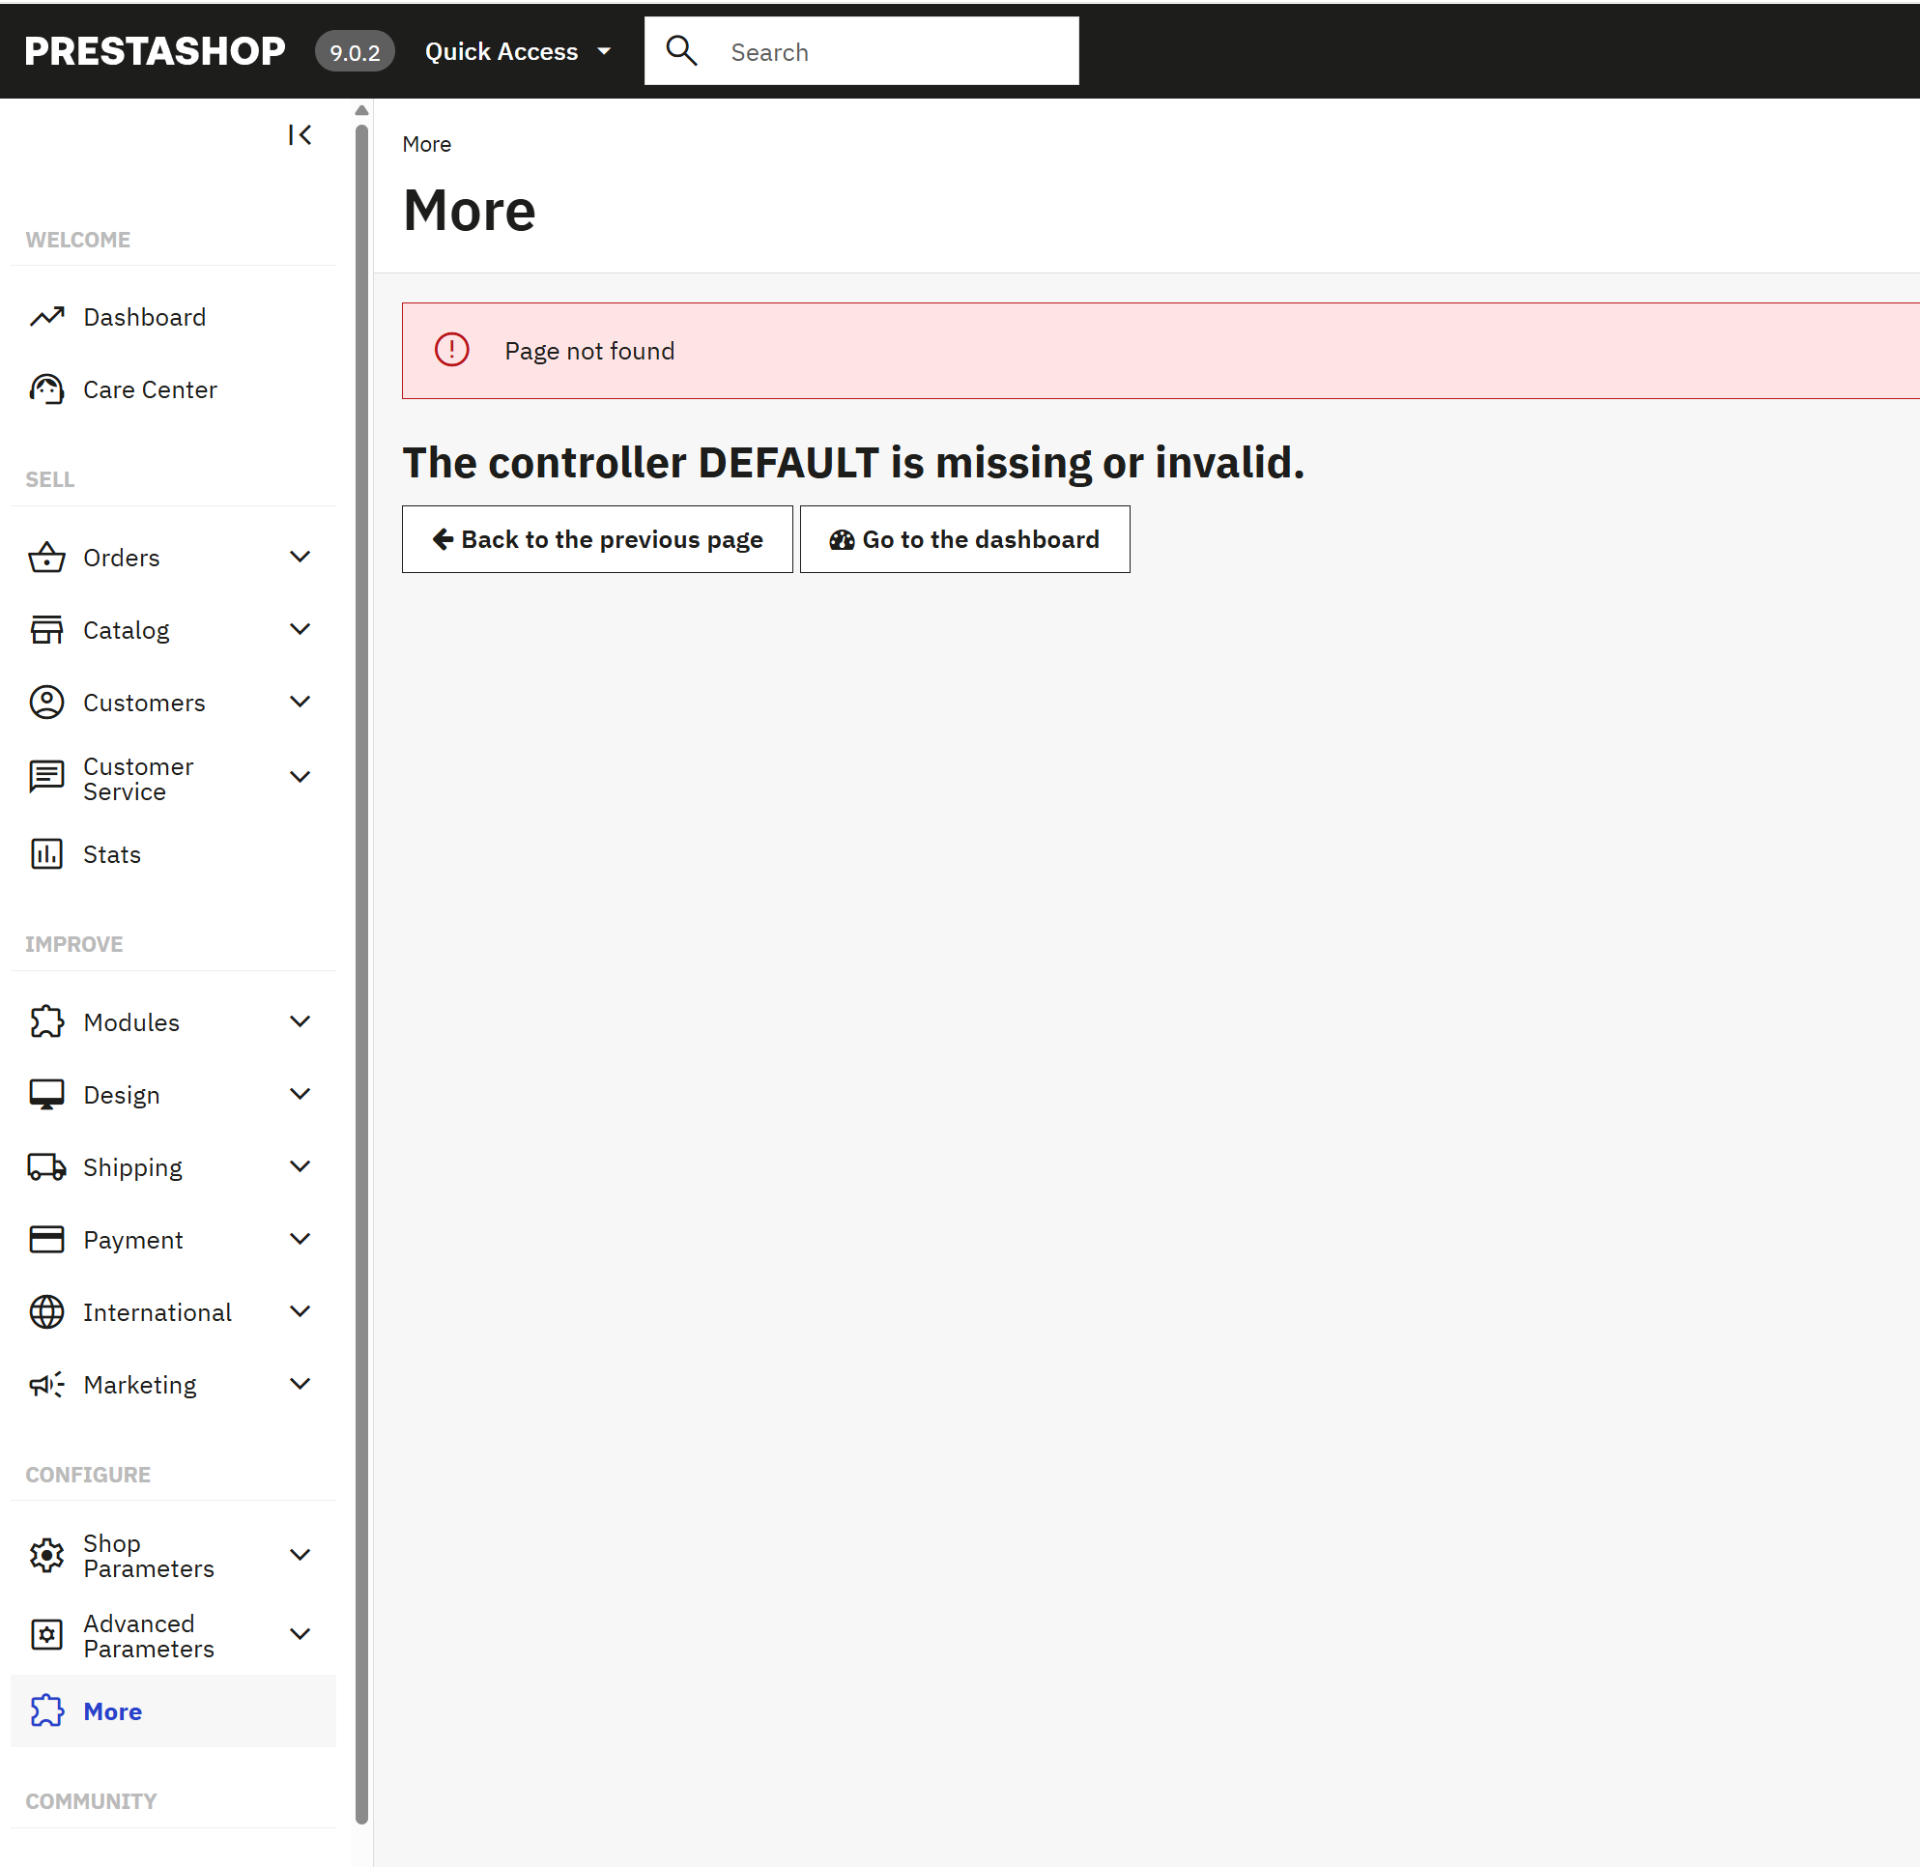
Task: Click the Care Center headset icon
Action: click(x=47, y=389)
